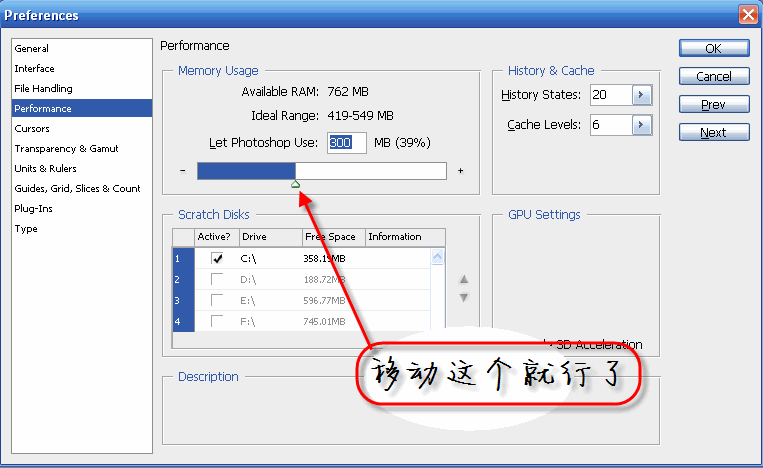Click the 358.1 MB free space value

click(x=324, y=258)
